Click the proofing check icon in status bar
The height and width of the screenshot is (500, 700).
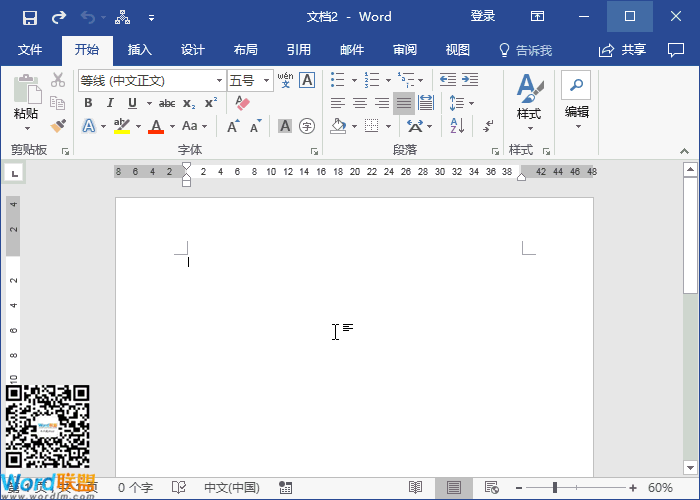(x=179, y=488)
